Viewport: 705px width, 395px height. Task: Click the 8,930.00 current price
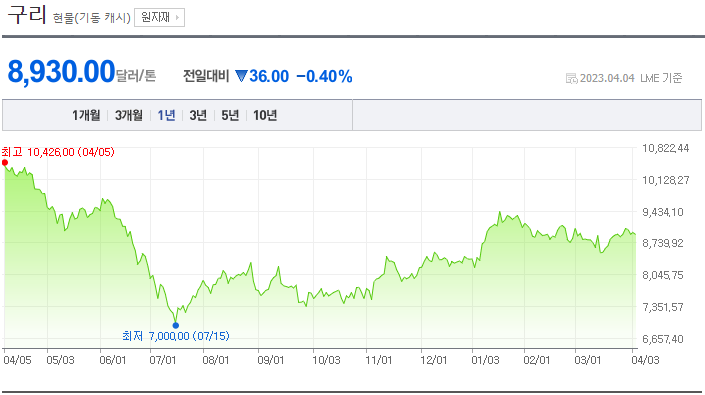pos(62,72)
